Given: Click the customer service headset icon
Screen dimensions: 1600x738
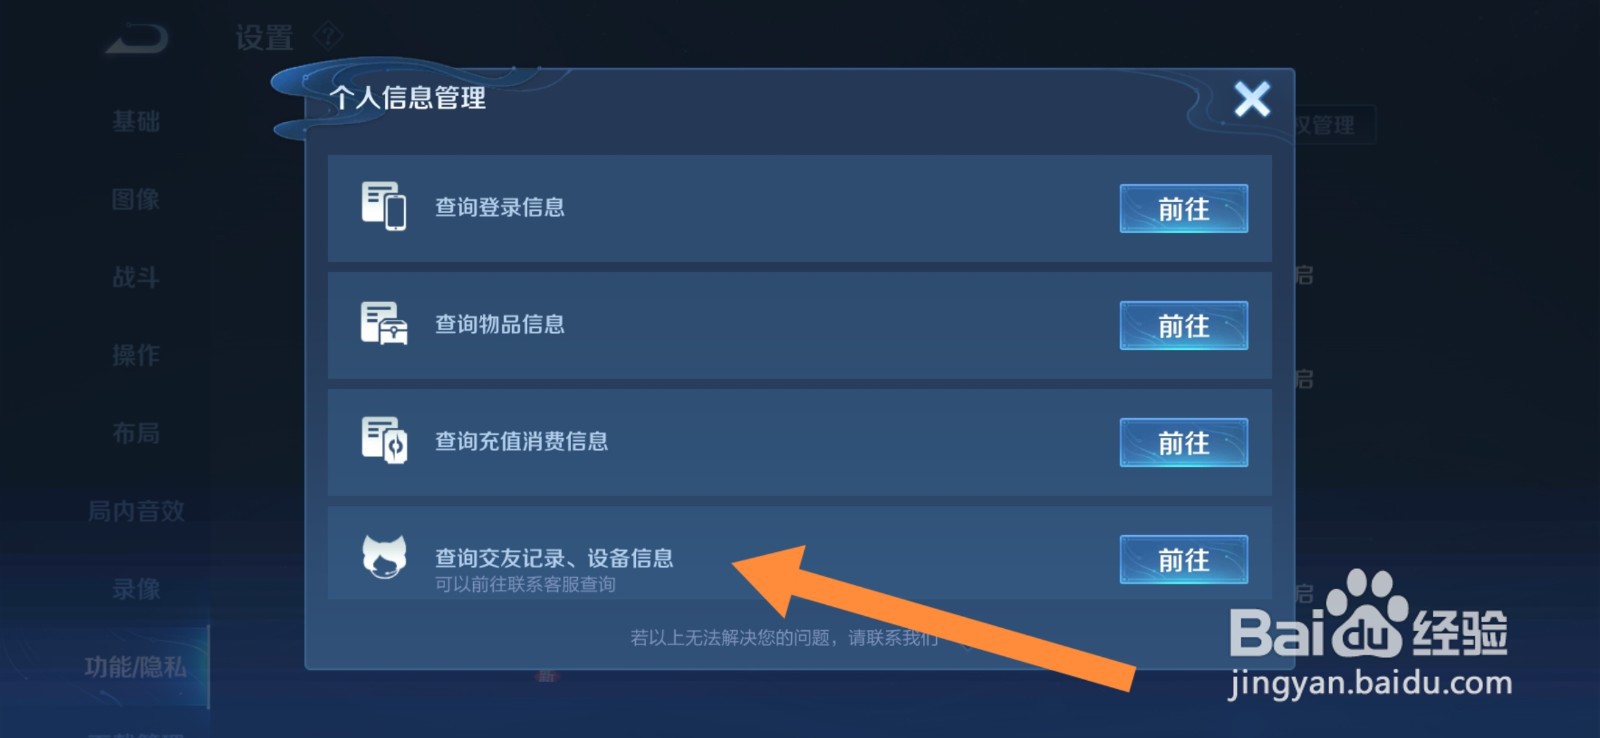Looking at the screenshot, I should [x=384, y=557].
